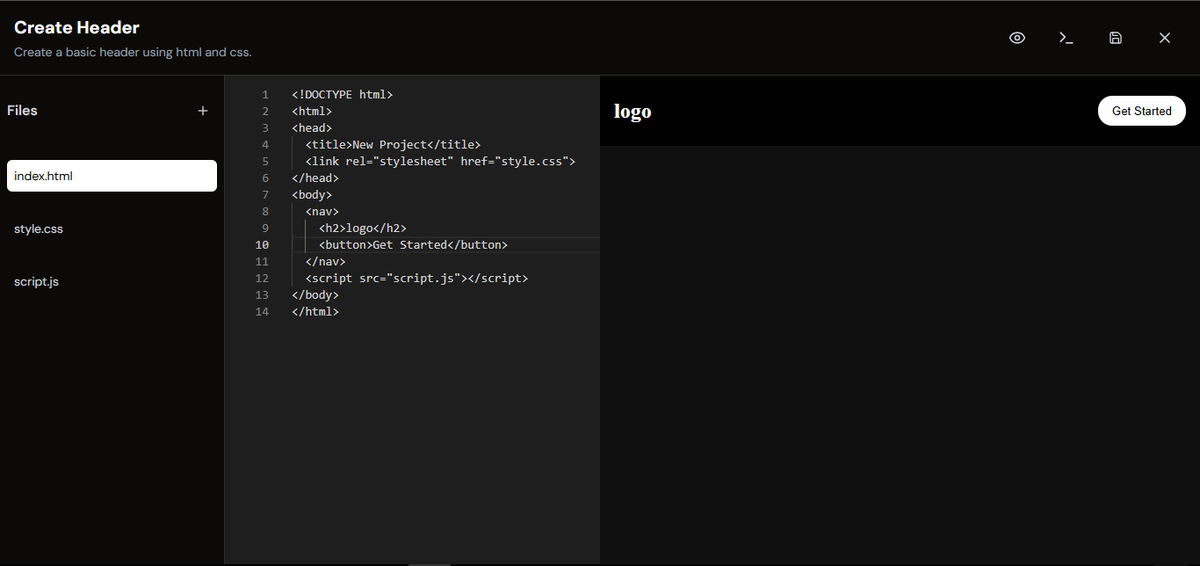Click the script src code line
This screenshot has height=566, width=1200.
click(416, 278)
